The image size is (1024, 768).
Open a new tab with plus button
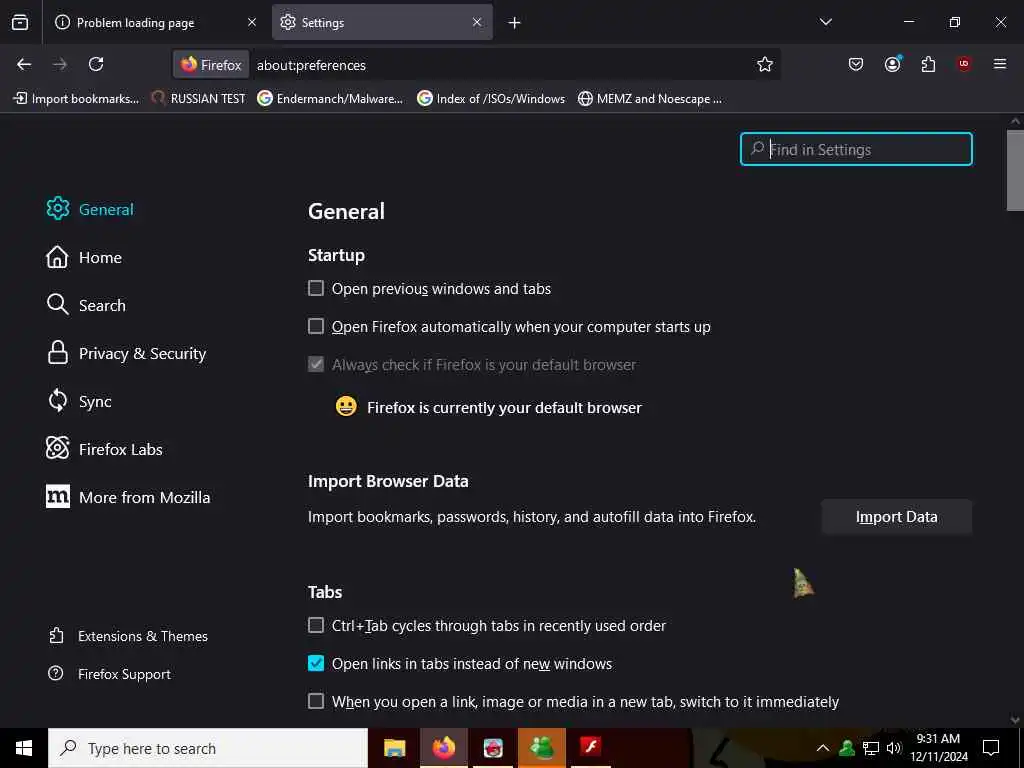point(515,23)
